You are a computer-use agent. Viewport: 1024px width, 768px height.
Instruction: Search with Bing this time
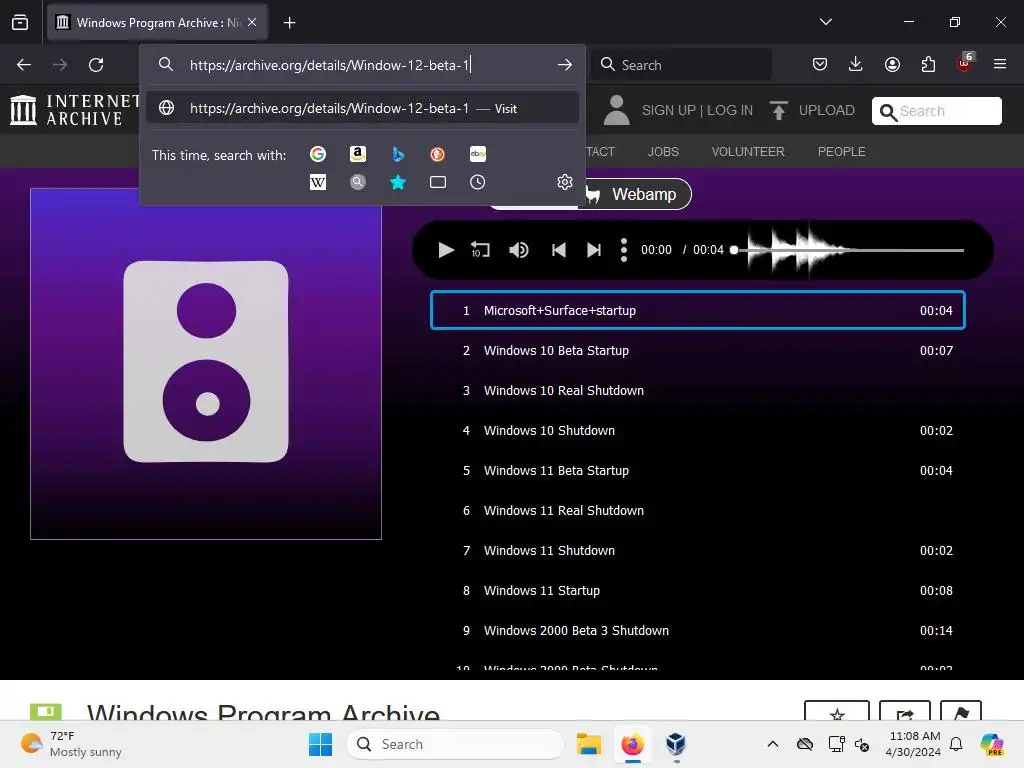398,154
